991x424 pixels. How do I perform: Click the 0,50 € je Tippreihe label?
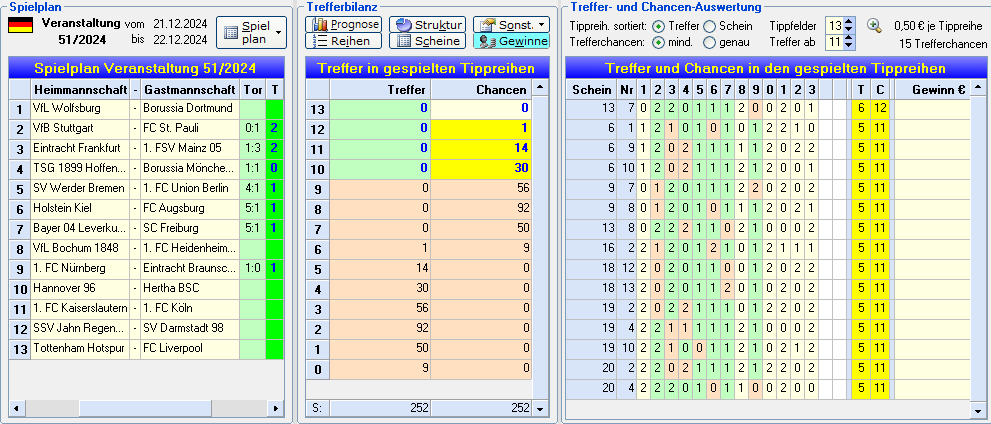pos(940,27)
